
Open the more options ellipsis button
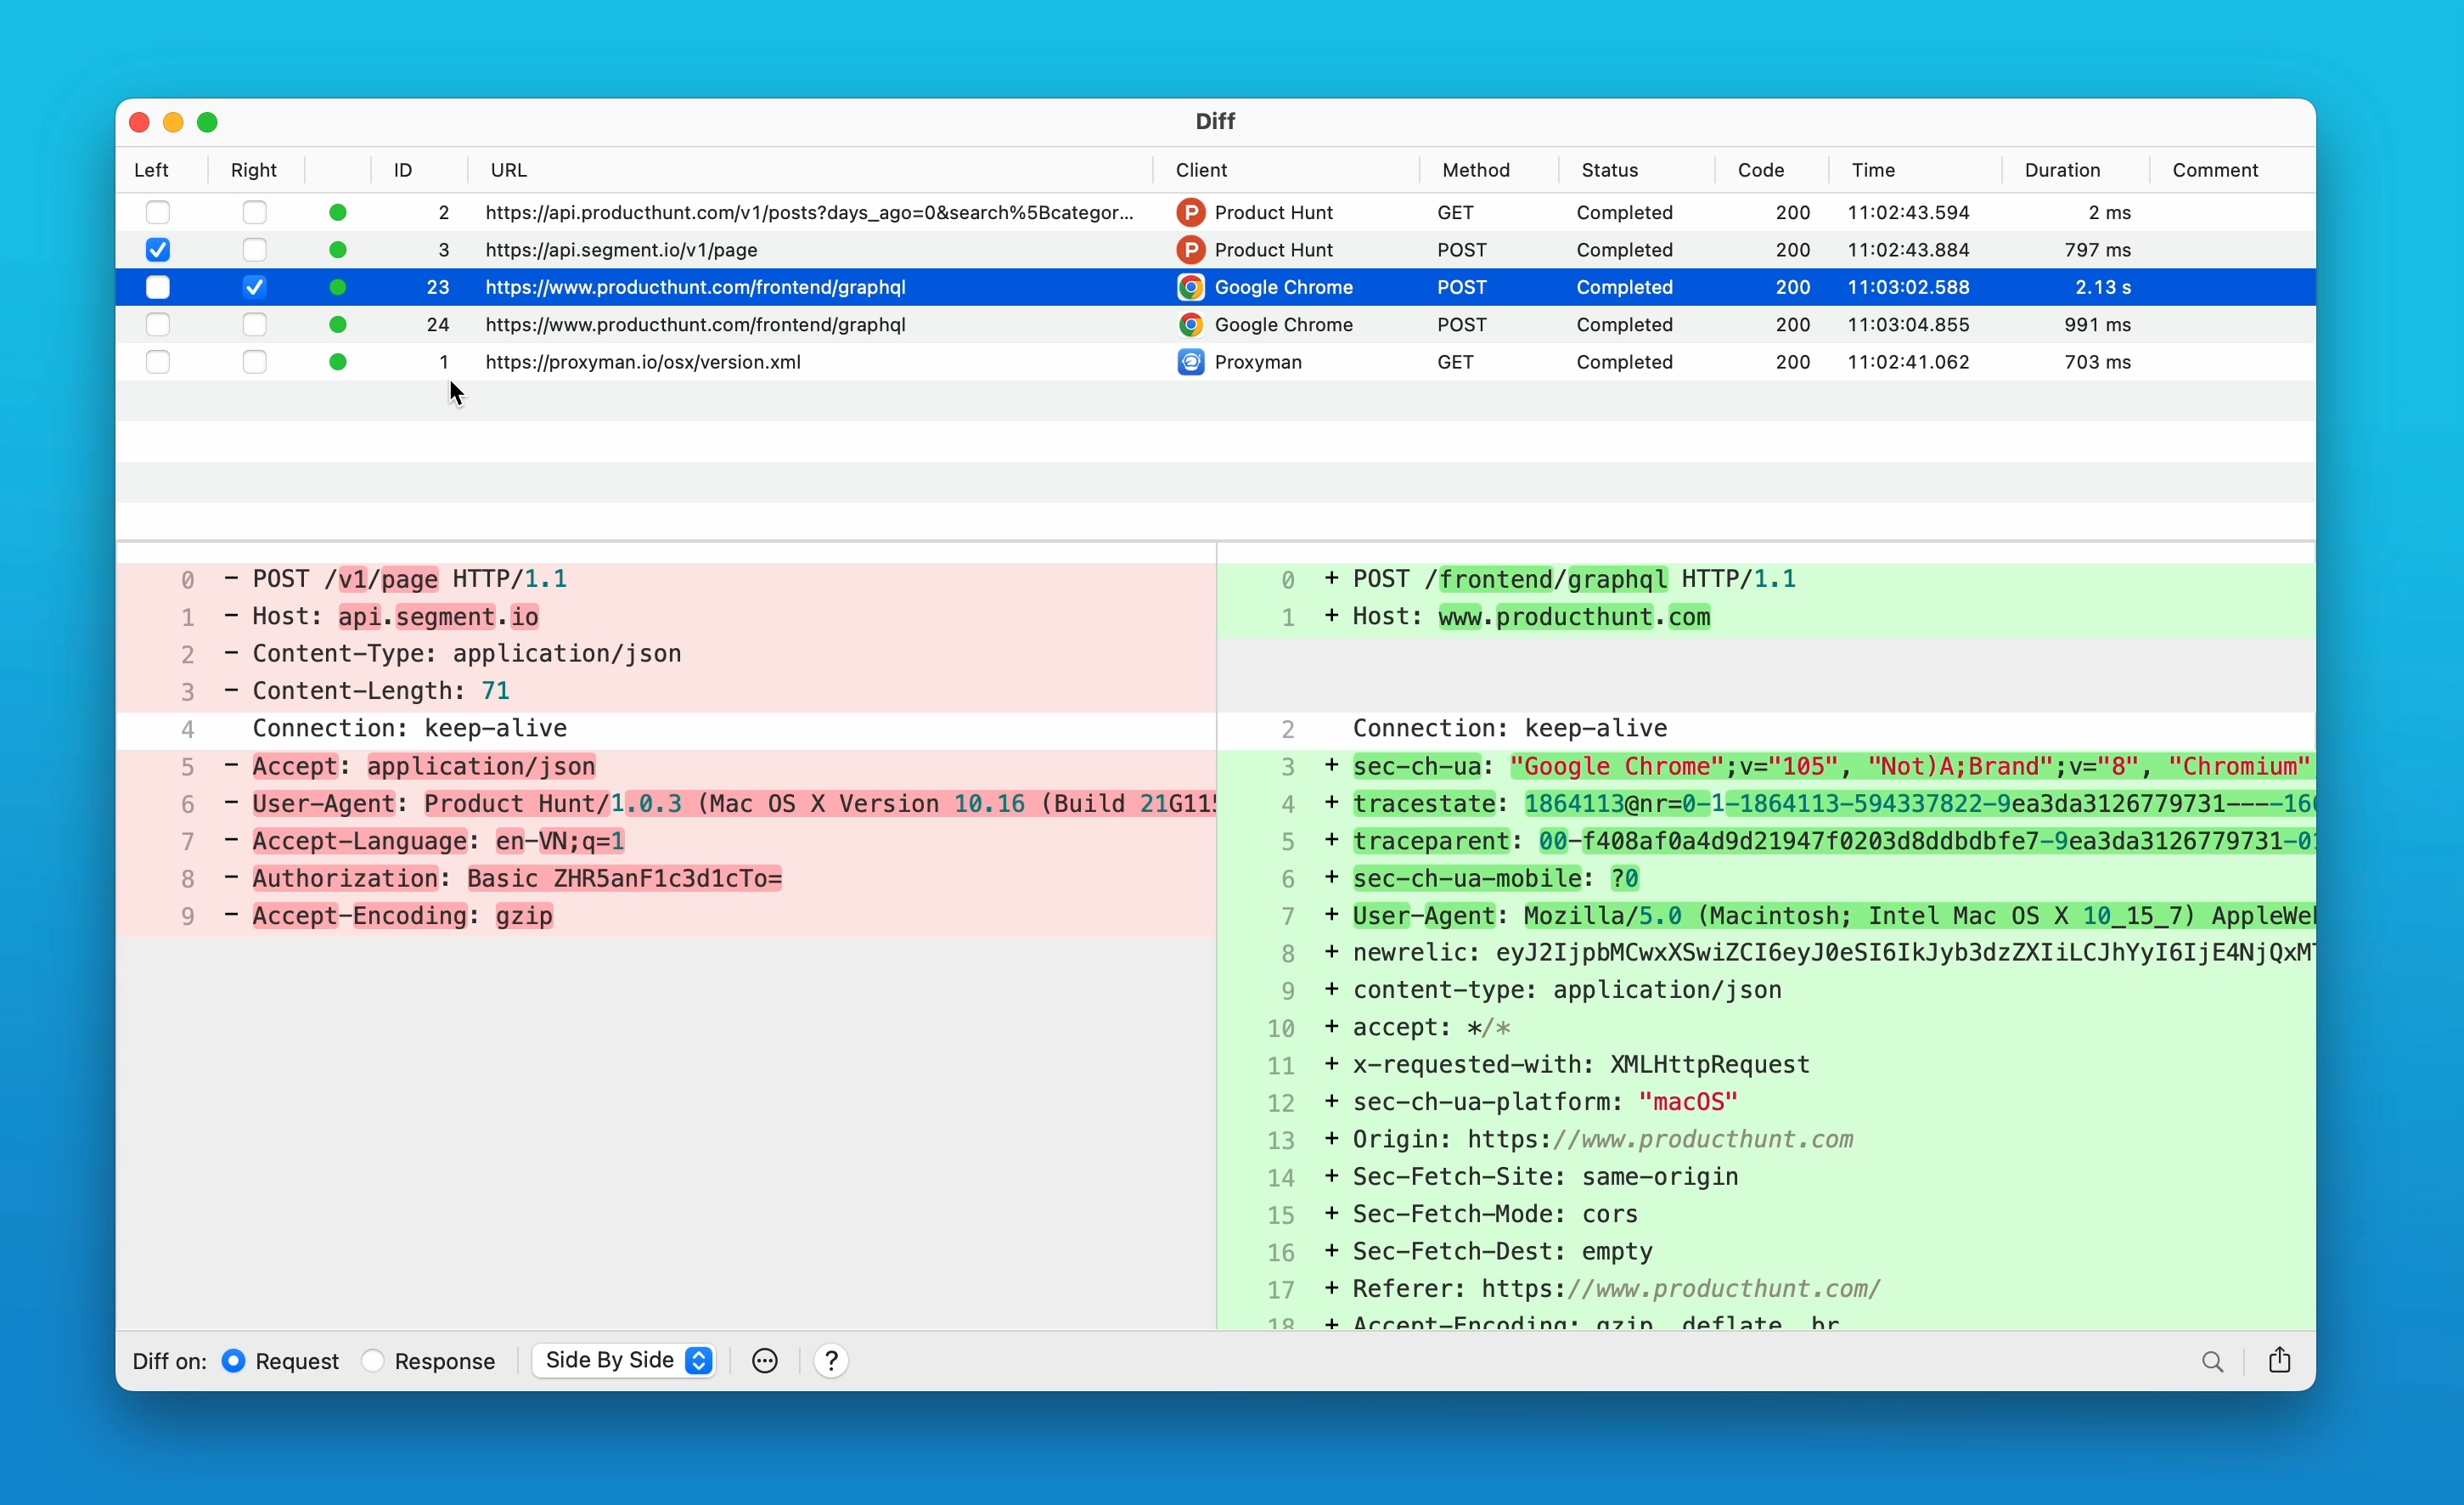coord(765,1361)
